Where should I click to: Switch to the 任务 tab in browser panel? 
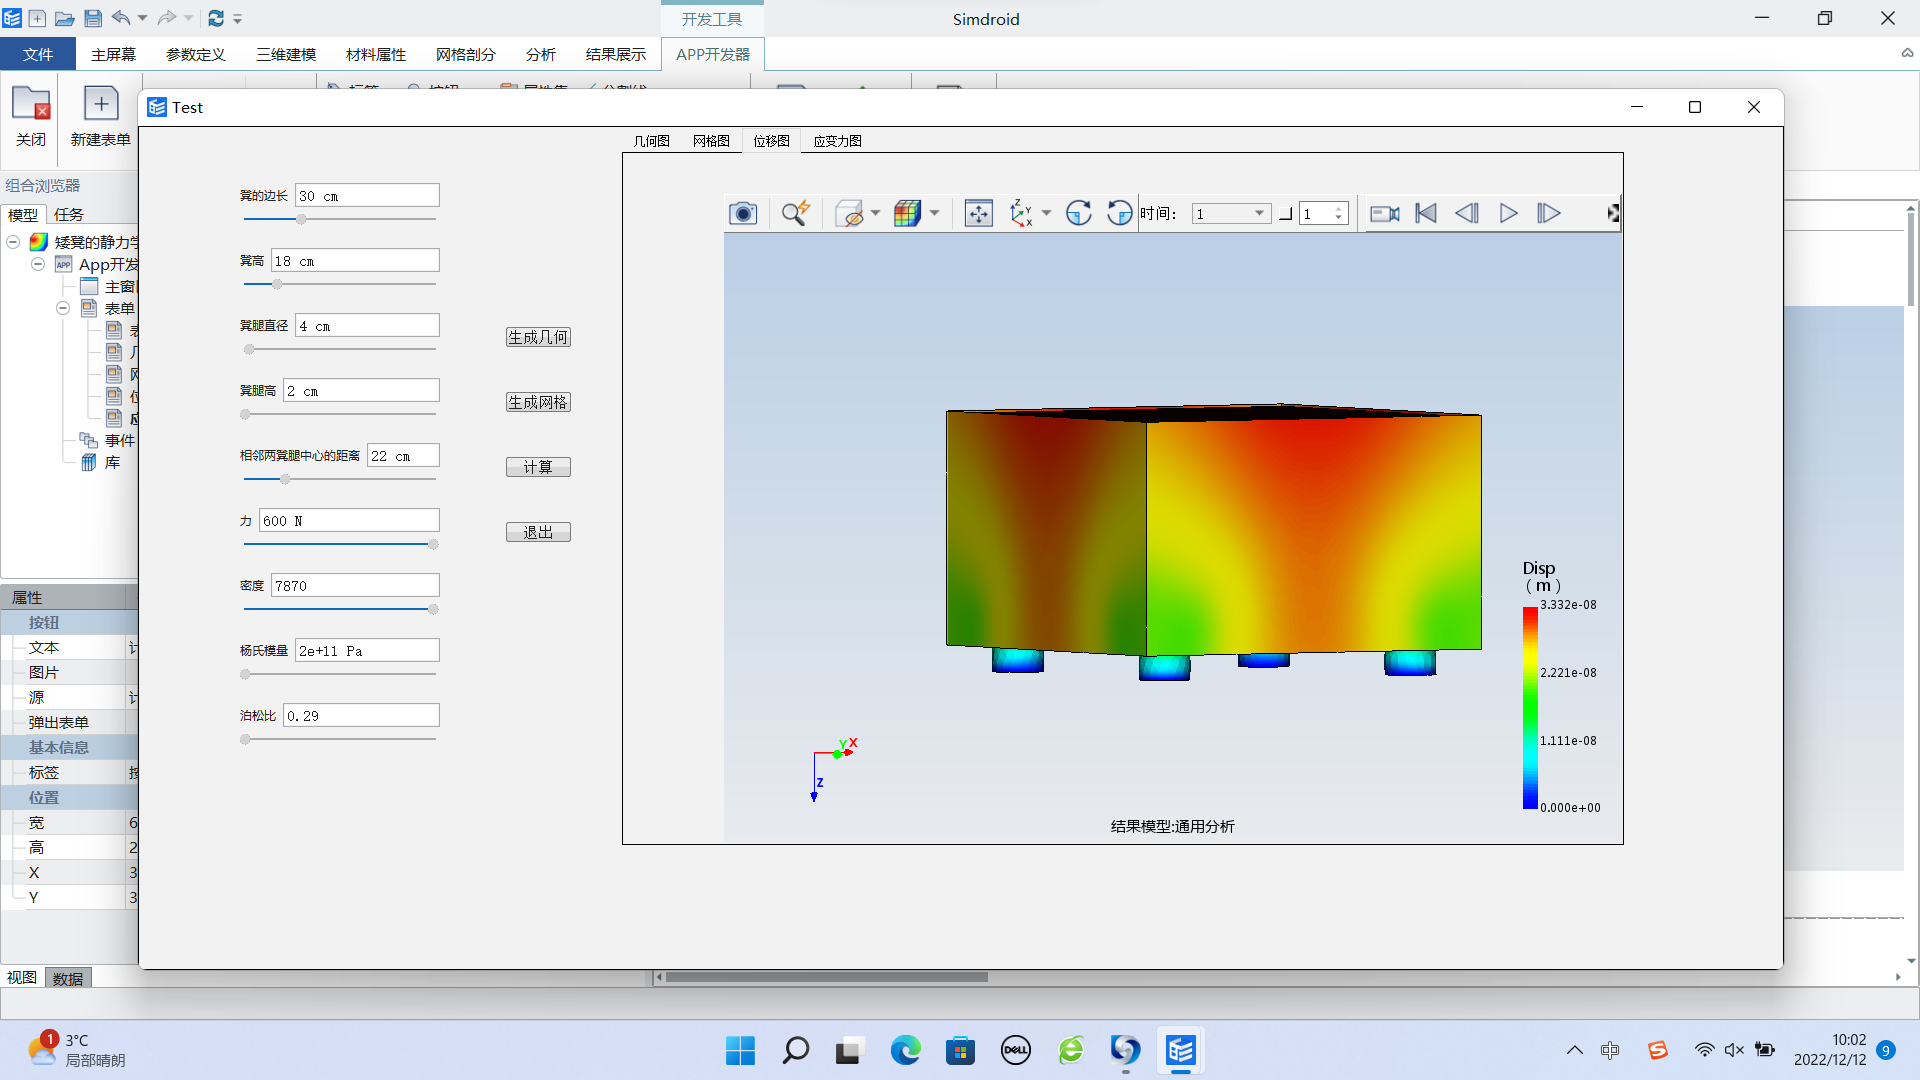click(69, 214)
